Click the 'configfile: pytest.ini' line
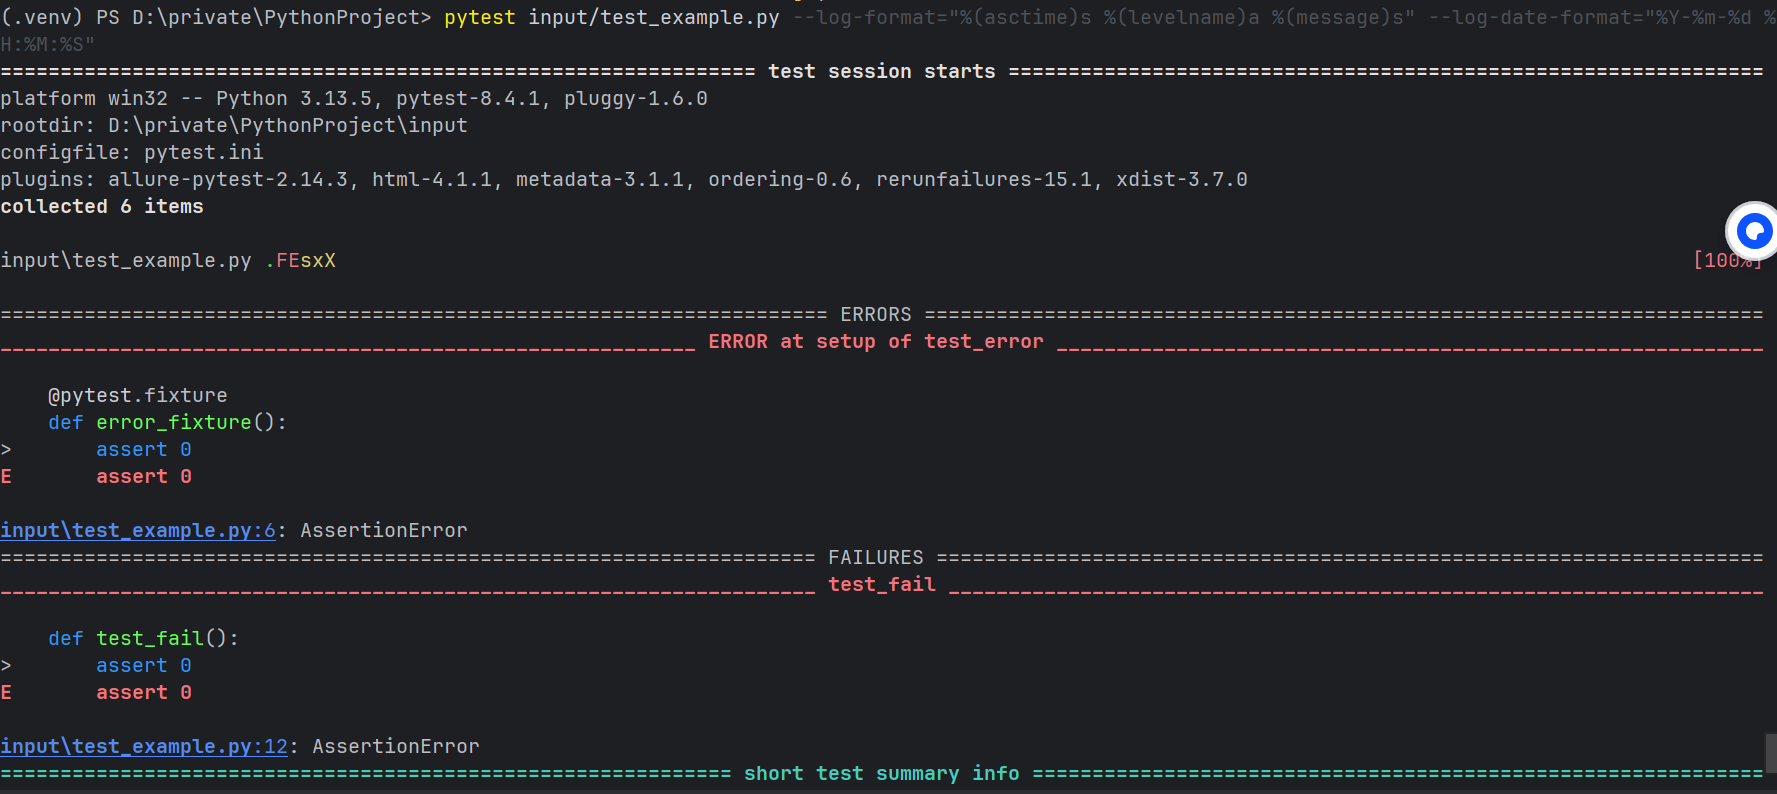1777x794 pixels. [132, 152]
